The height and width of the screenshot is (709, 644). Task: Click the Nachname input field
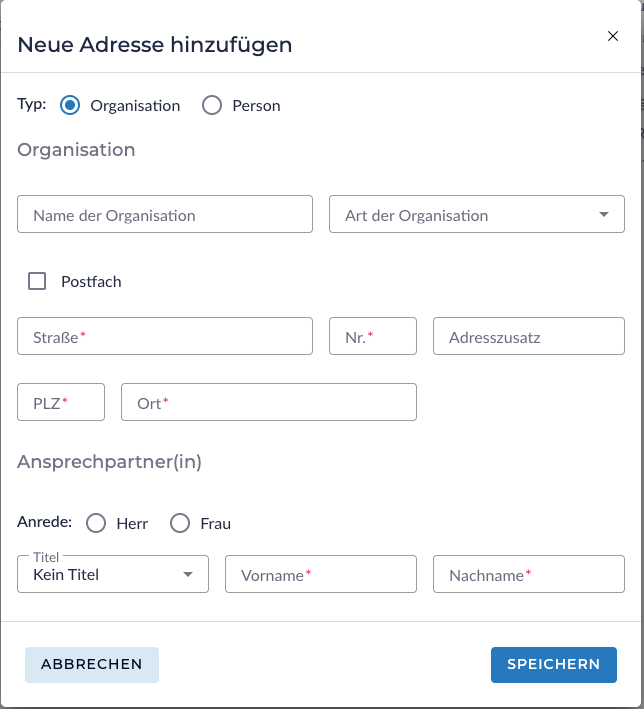tap(528, 575)
